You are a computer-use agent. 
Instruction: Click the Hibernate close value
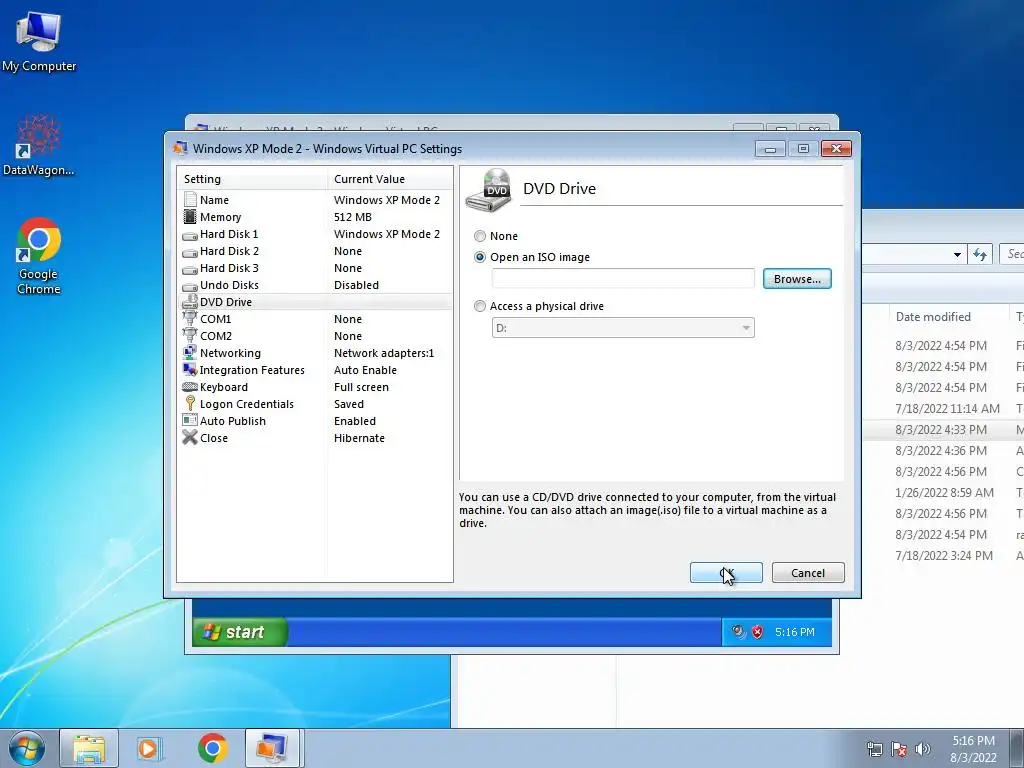point(359,438)
